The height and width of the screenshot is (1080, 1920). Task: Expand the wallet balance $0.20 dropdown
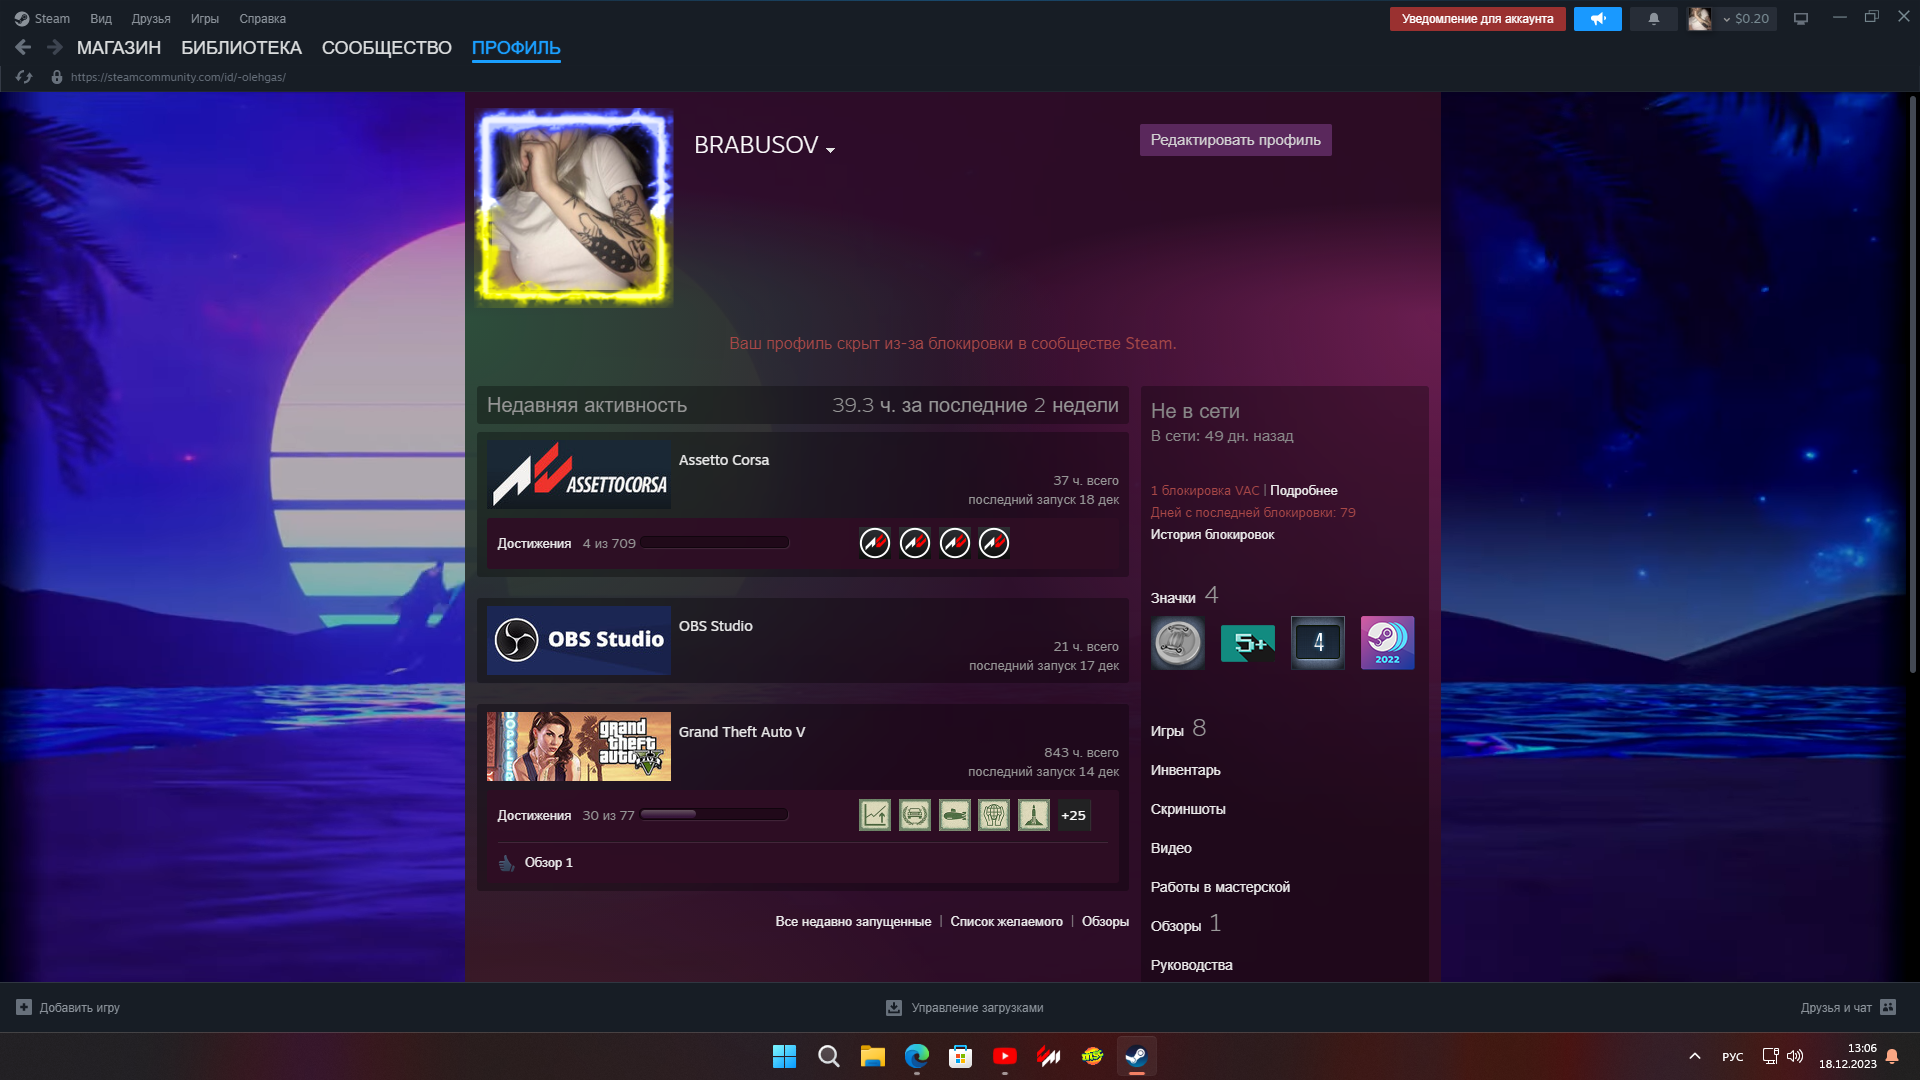[1746, 19]
